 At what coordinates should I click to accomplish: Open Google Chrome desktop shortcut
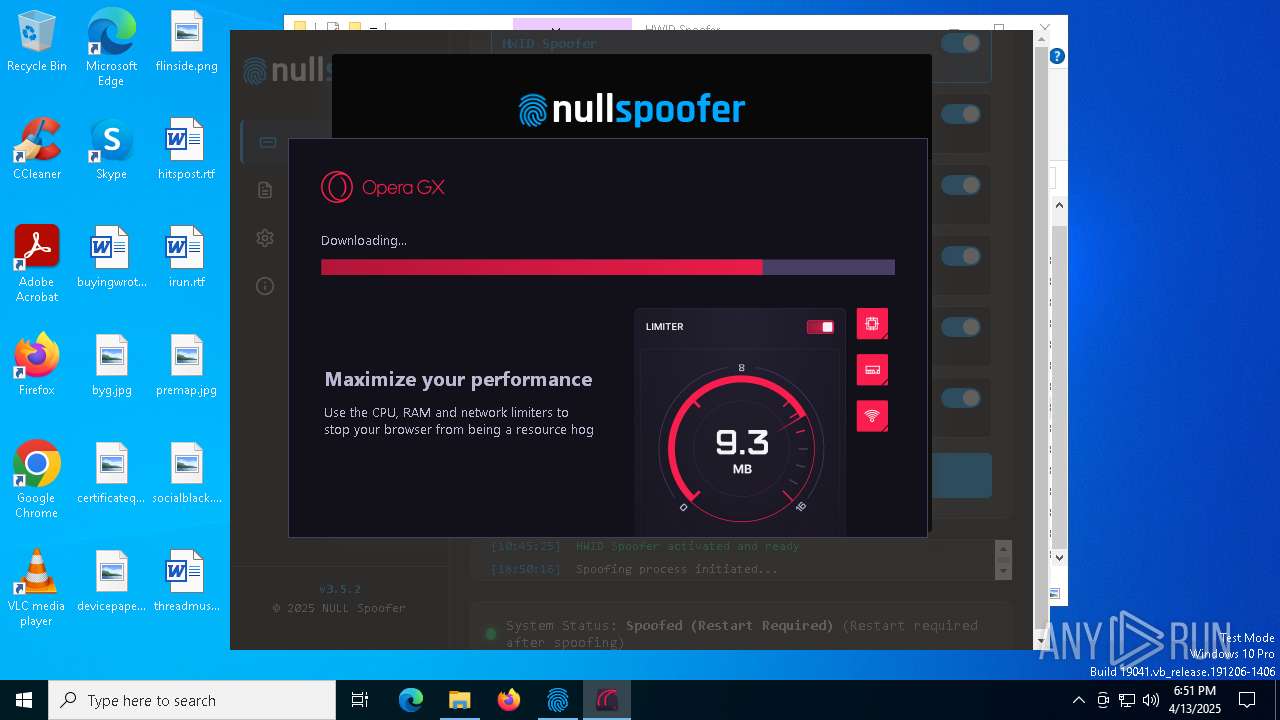click(x=37, y=479)
